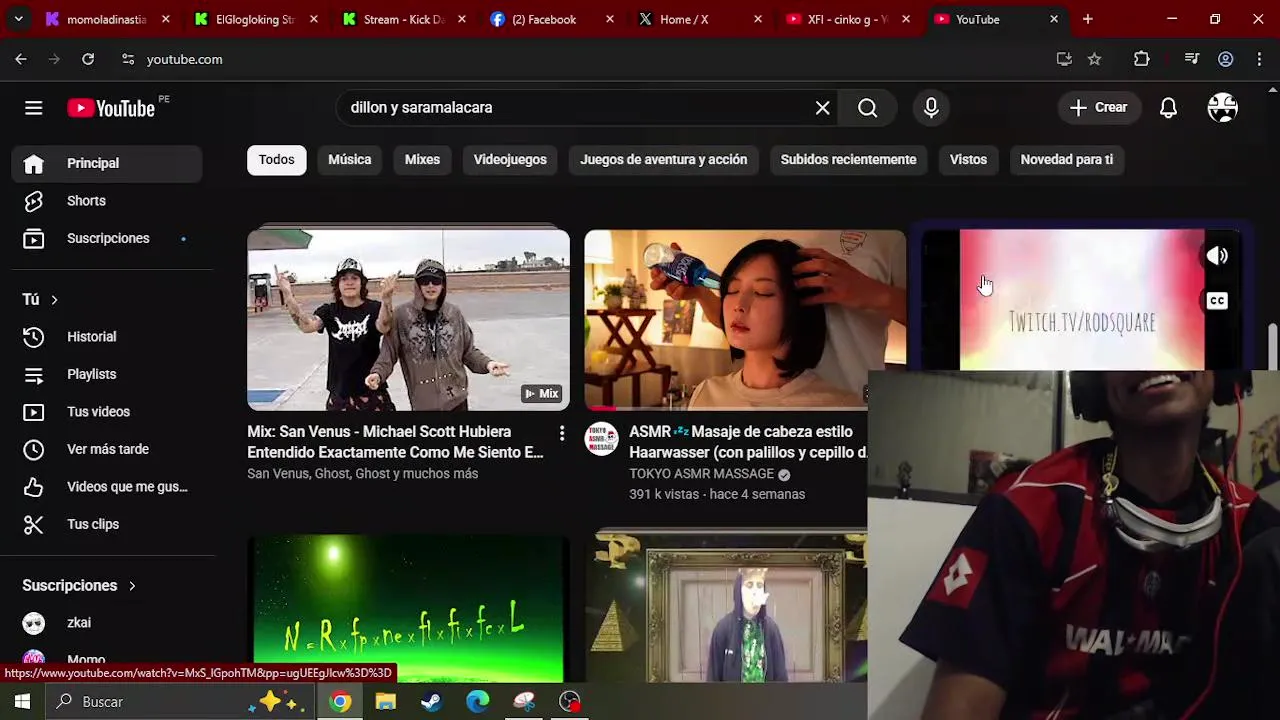
Task: Open File Explorer from taskbar
Action: point(386,702)
